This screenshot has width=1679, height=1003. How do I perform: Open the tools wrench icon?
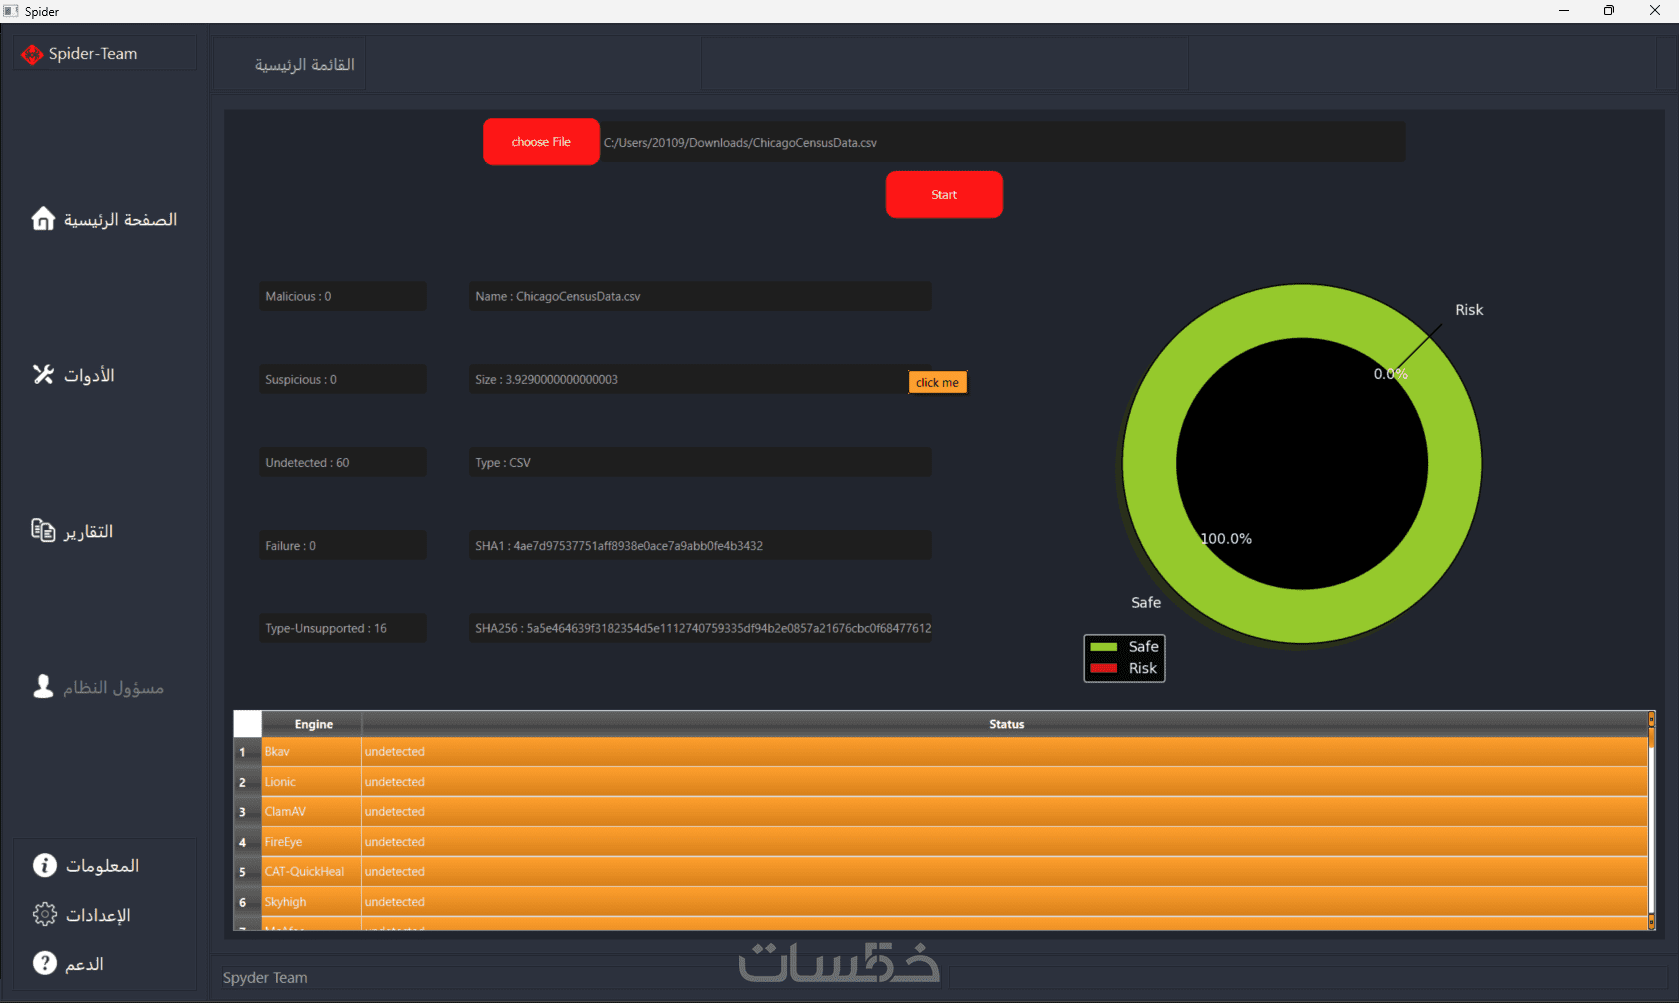click(x=43, y=374)
